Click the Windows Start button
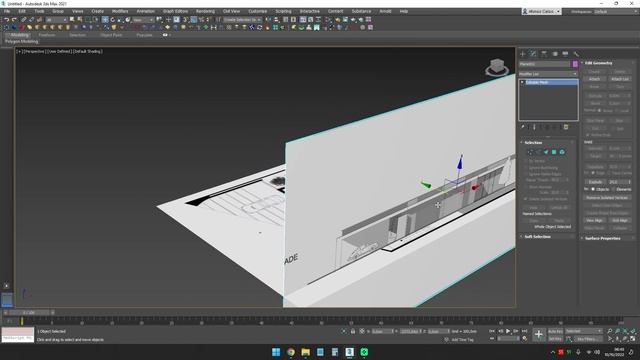 276,352
